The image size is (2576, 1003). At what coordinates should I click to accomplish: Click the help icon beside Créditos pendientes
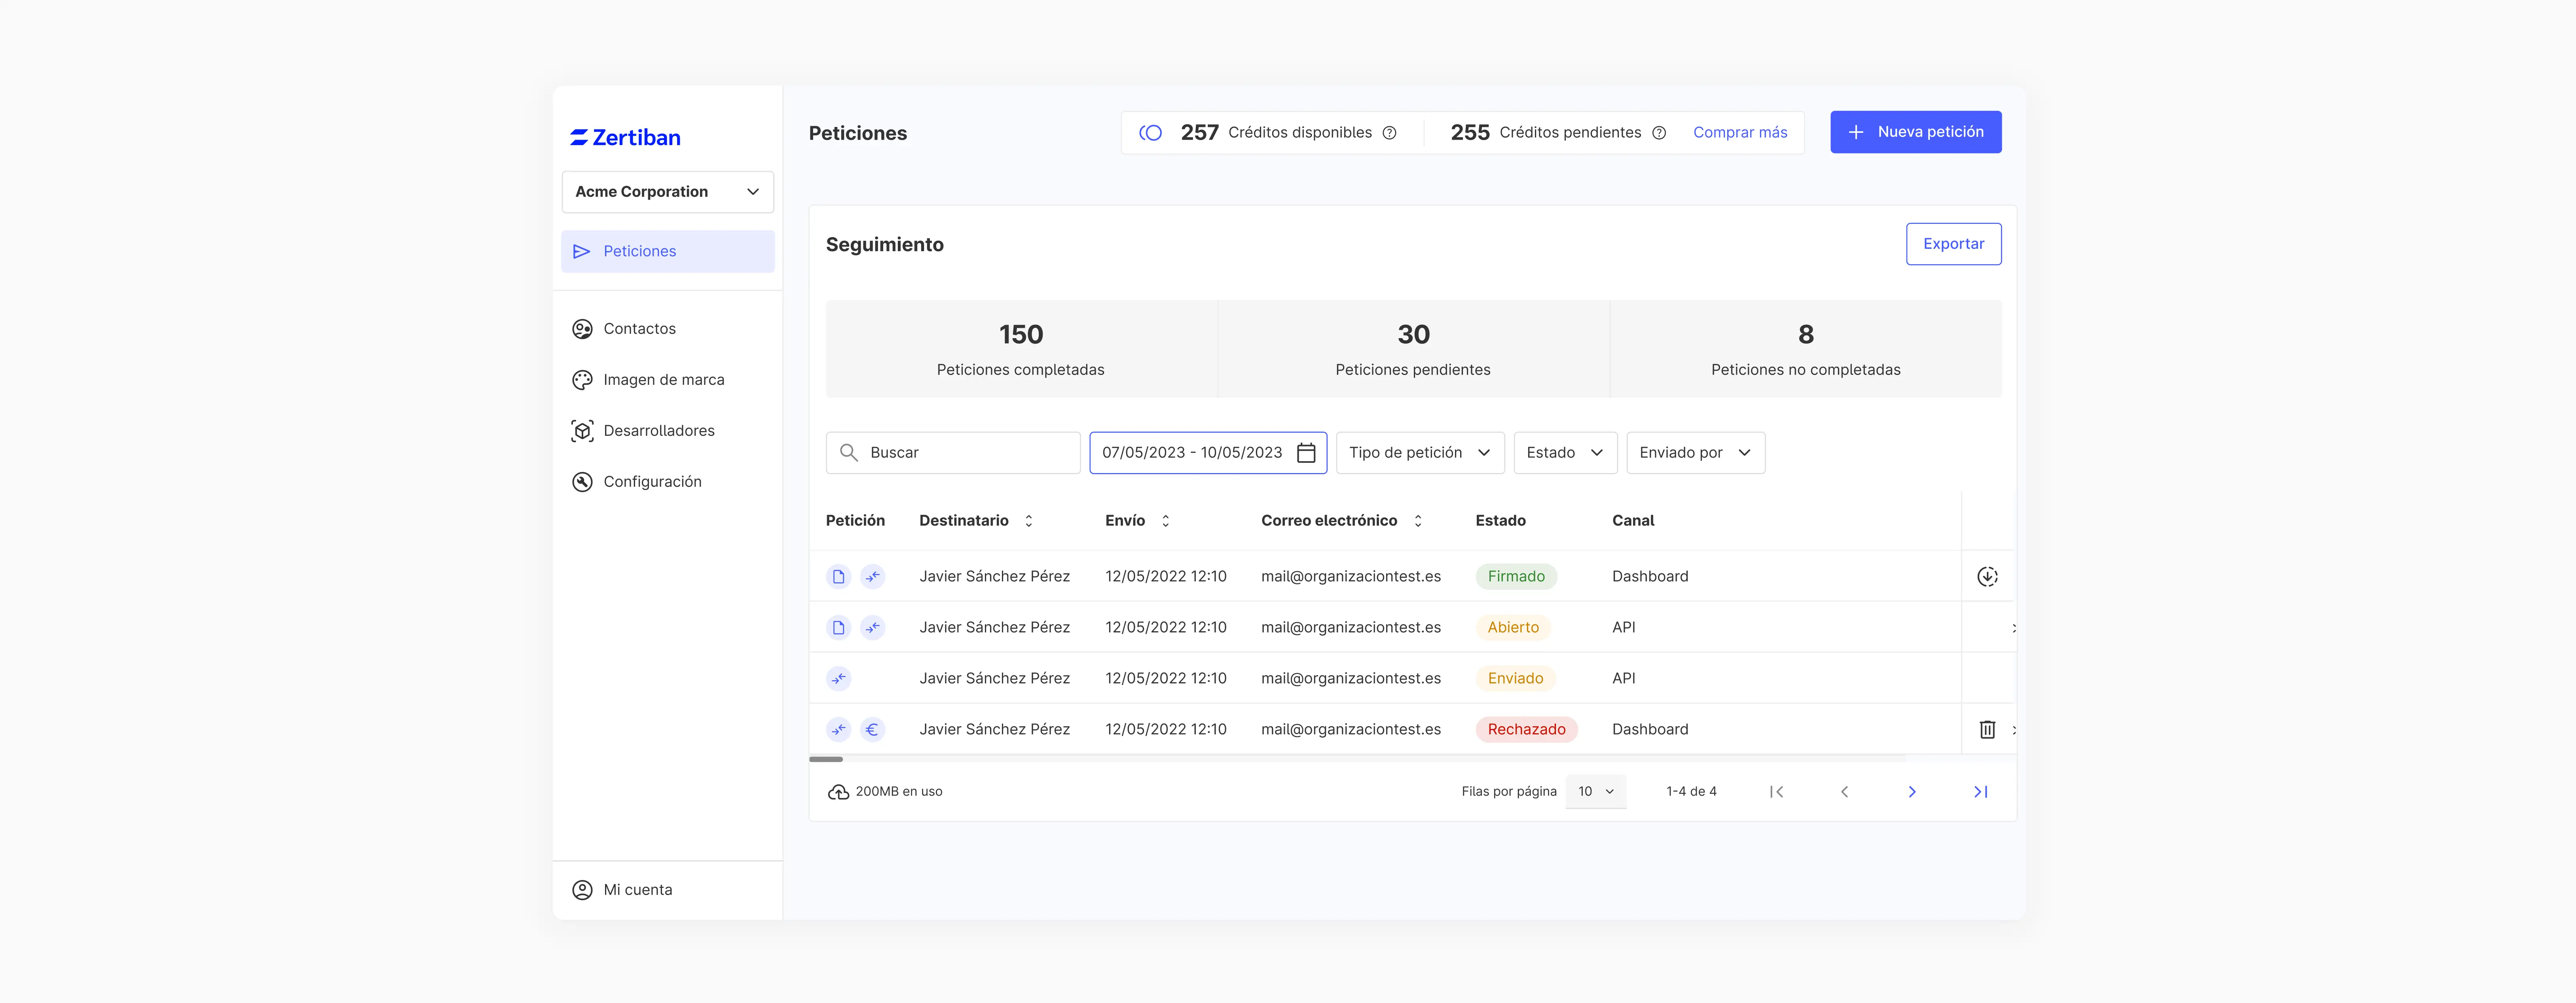coord(1659,133)
